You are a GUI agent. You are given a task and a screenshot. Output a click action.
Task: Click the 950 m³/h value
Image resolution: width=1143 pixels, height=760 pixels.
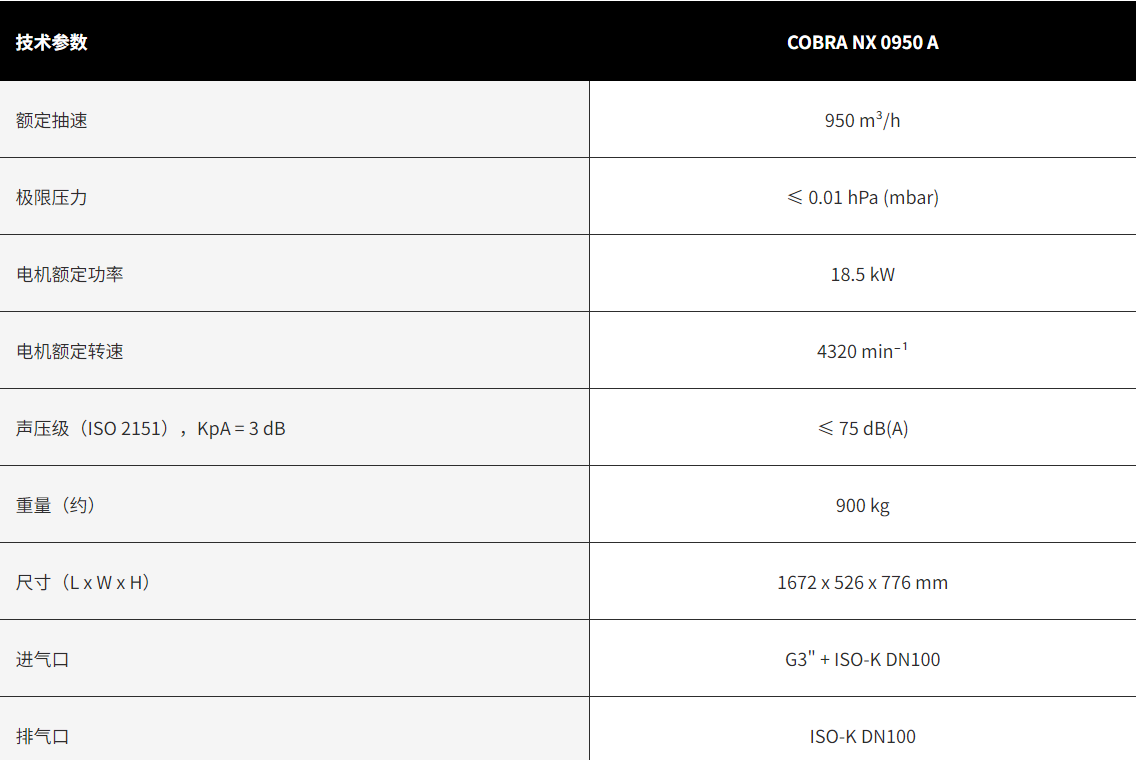point(862,120)
